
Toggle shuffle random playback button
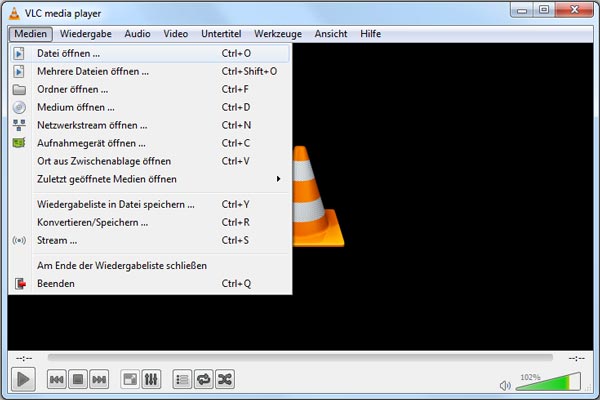[x=225, y=379]
